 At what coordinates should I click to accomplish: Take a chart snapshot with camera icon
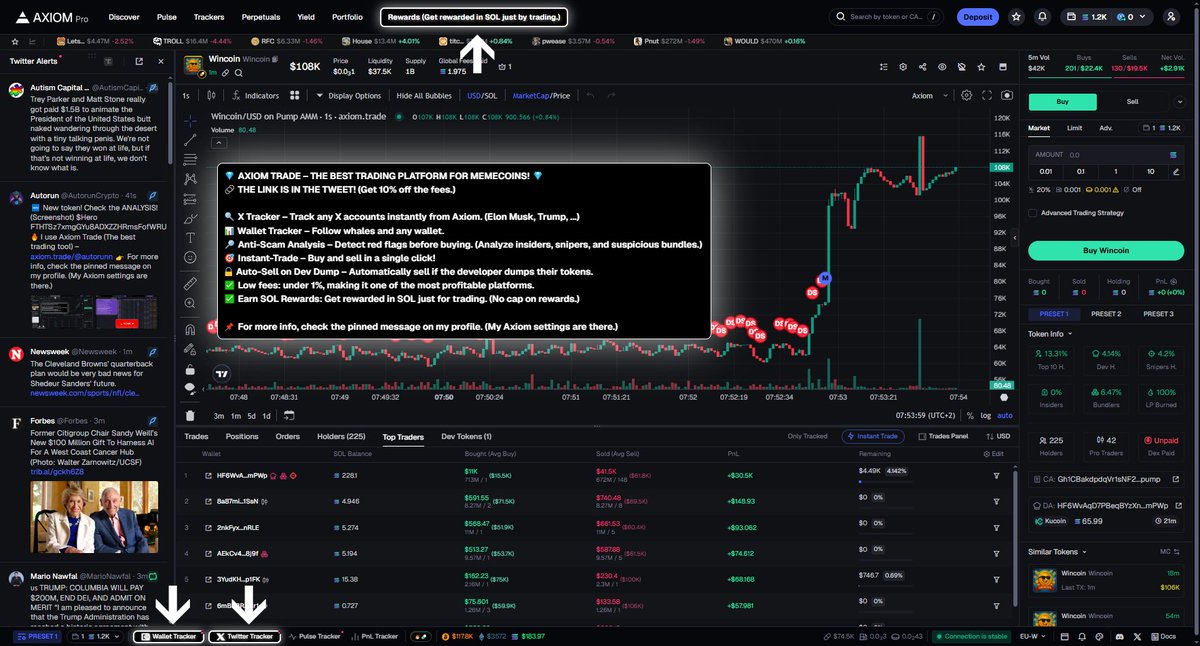coord(1006,95)
